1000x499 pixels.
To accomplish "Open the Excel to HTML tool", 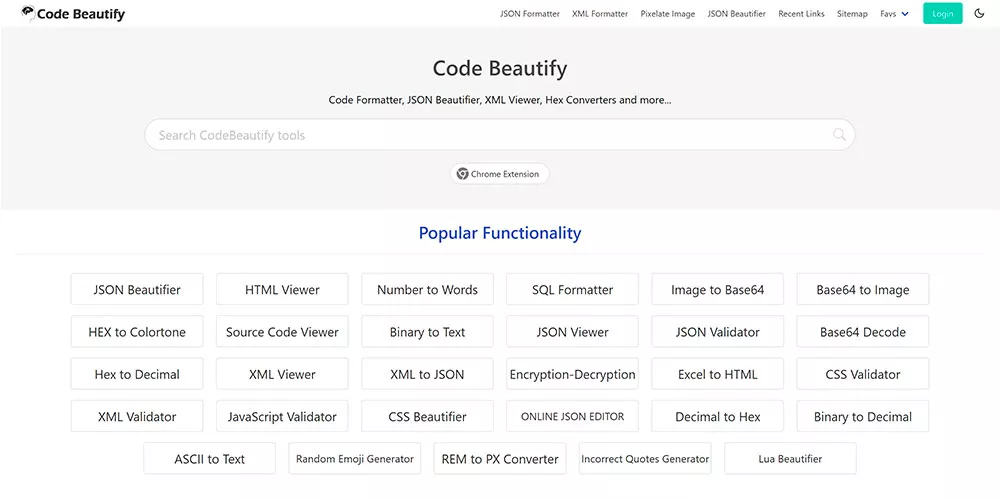I will (x=717, y=374).
